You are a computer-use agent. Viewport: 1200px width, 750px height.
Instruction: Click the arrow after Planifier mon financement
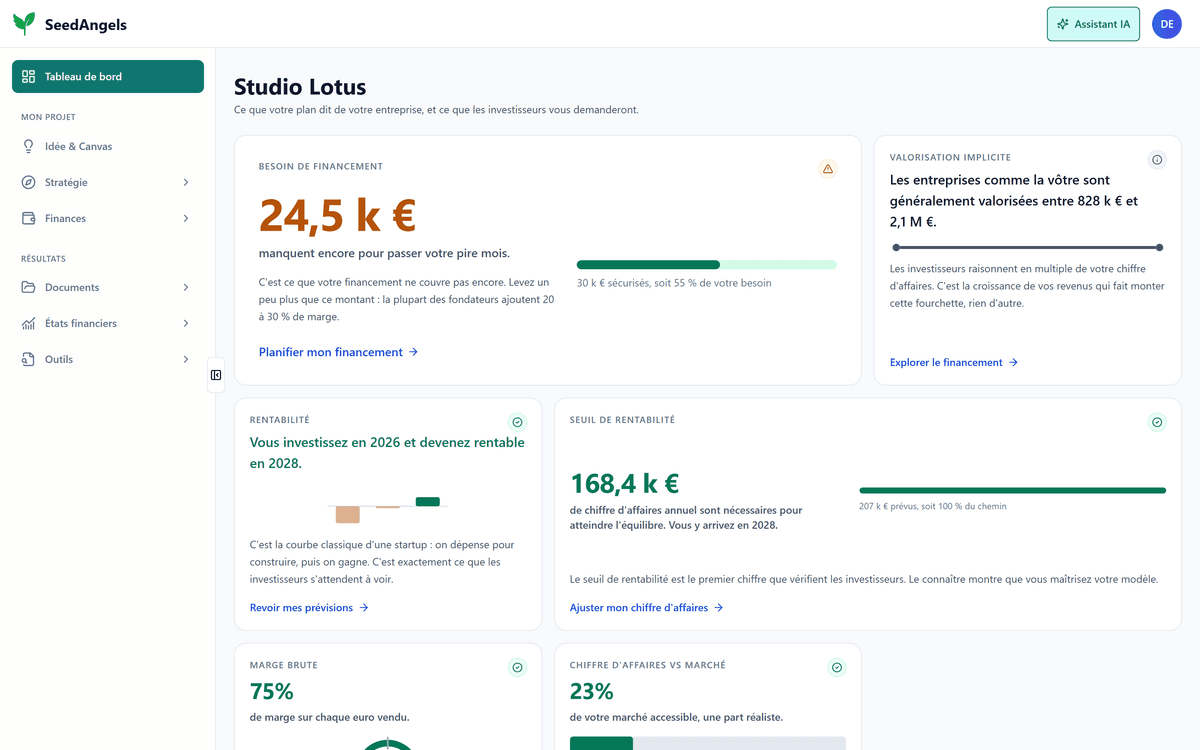413,352
